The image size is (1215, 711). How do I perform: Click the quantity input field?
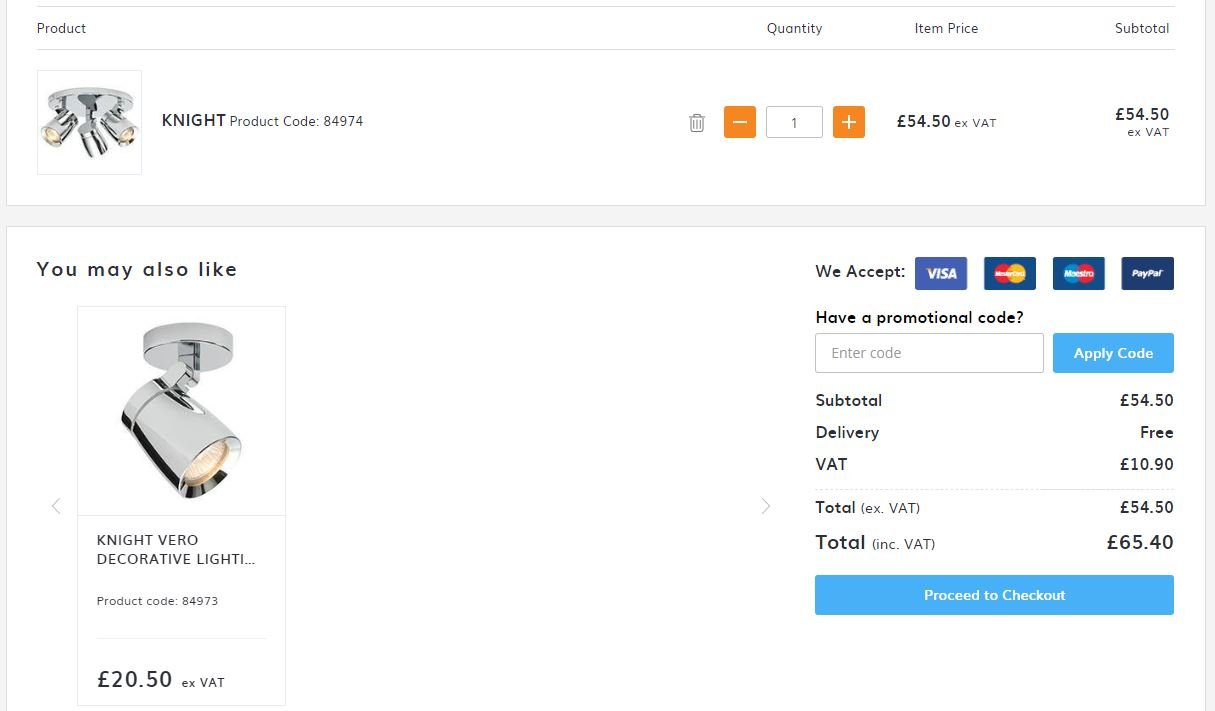[794, 122]
